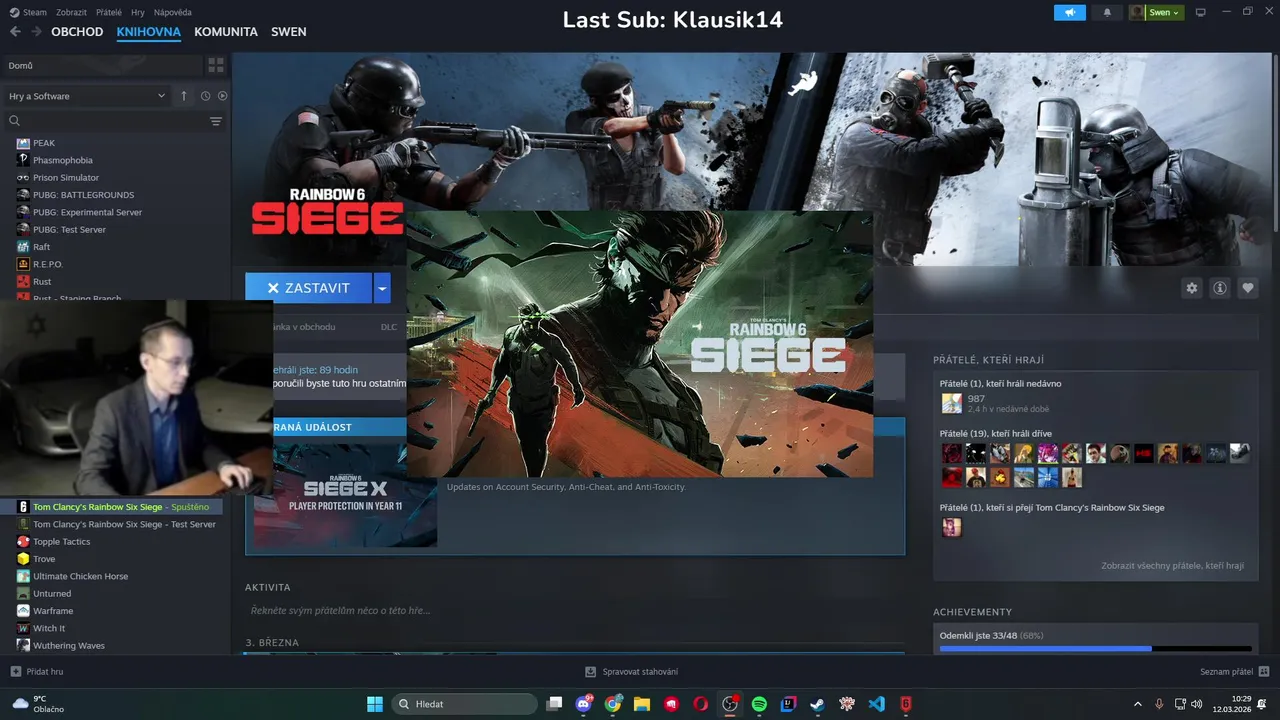Open Visual Studio Code from the taskbar
The image size is (1280, 720).
pyautogui.click(x=877, y=704)
